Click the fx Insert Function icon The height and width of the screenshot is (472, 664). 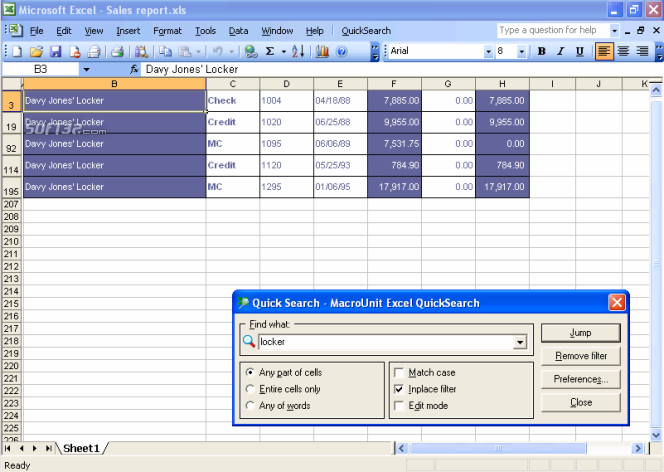coord(134,69)
